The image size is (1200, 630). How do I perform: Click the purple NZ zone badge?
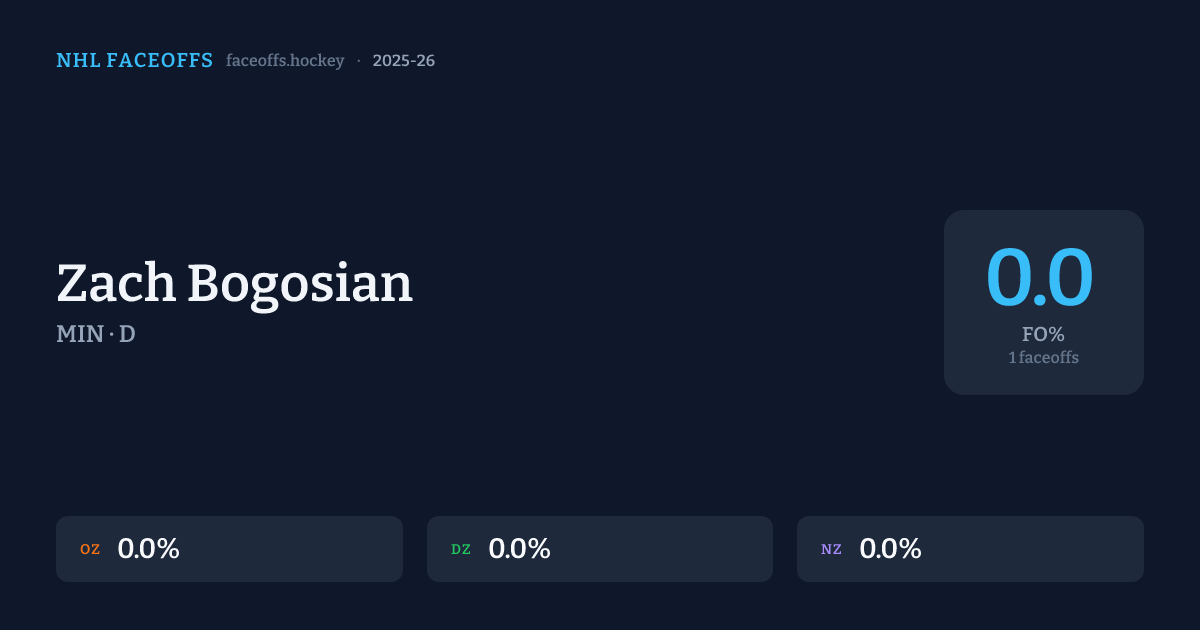pyautogui.click(x=831, y=549)
